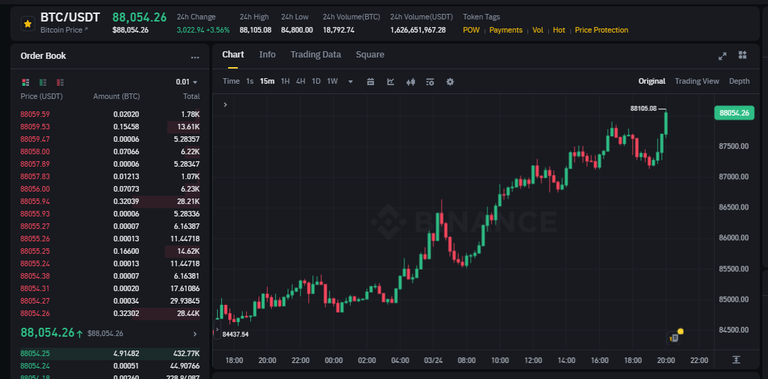Click the 88054.26 current price label on axis
This screenshot has width=768, height=379.
(734, 113)
